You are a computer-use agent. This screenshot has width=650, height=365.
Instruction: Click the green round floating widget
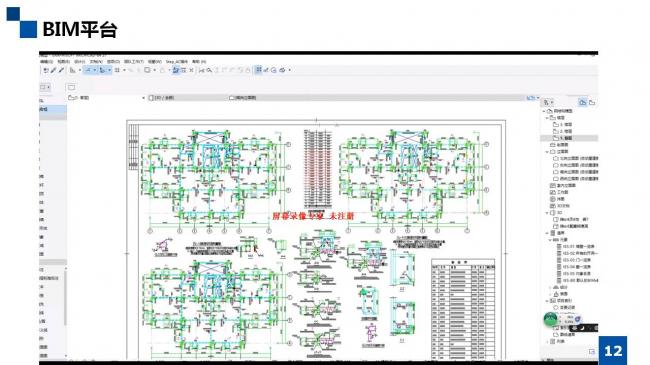[x=551, y=319]
